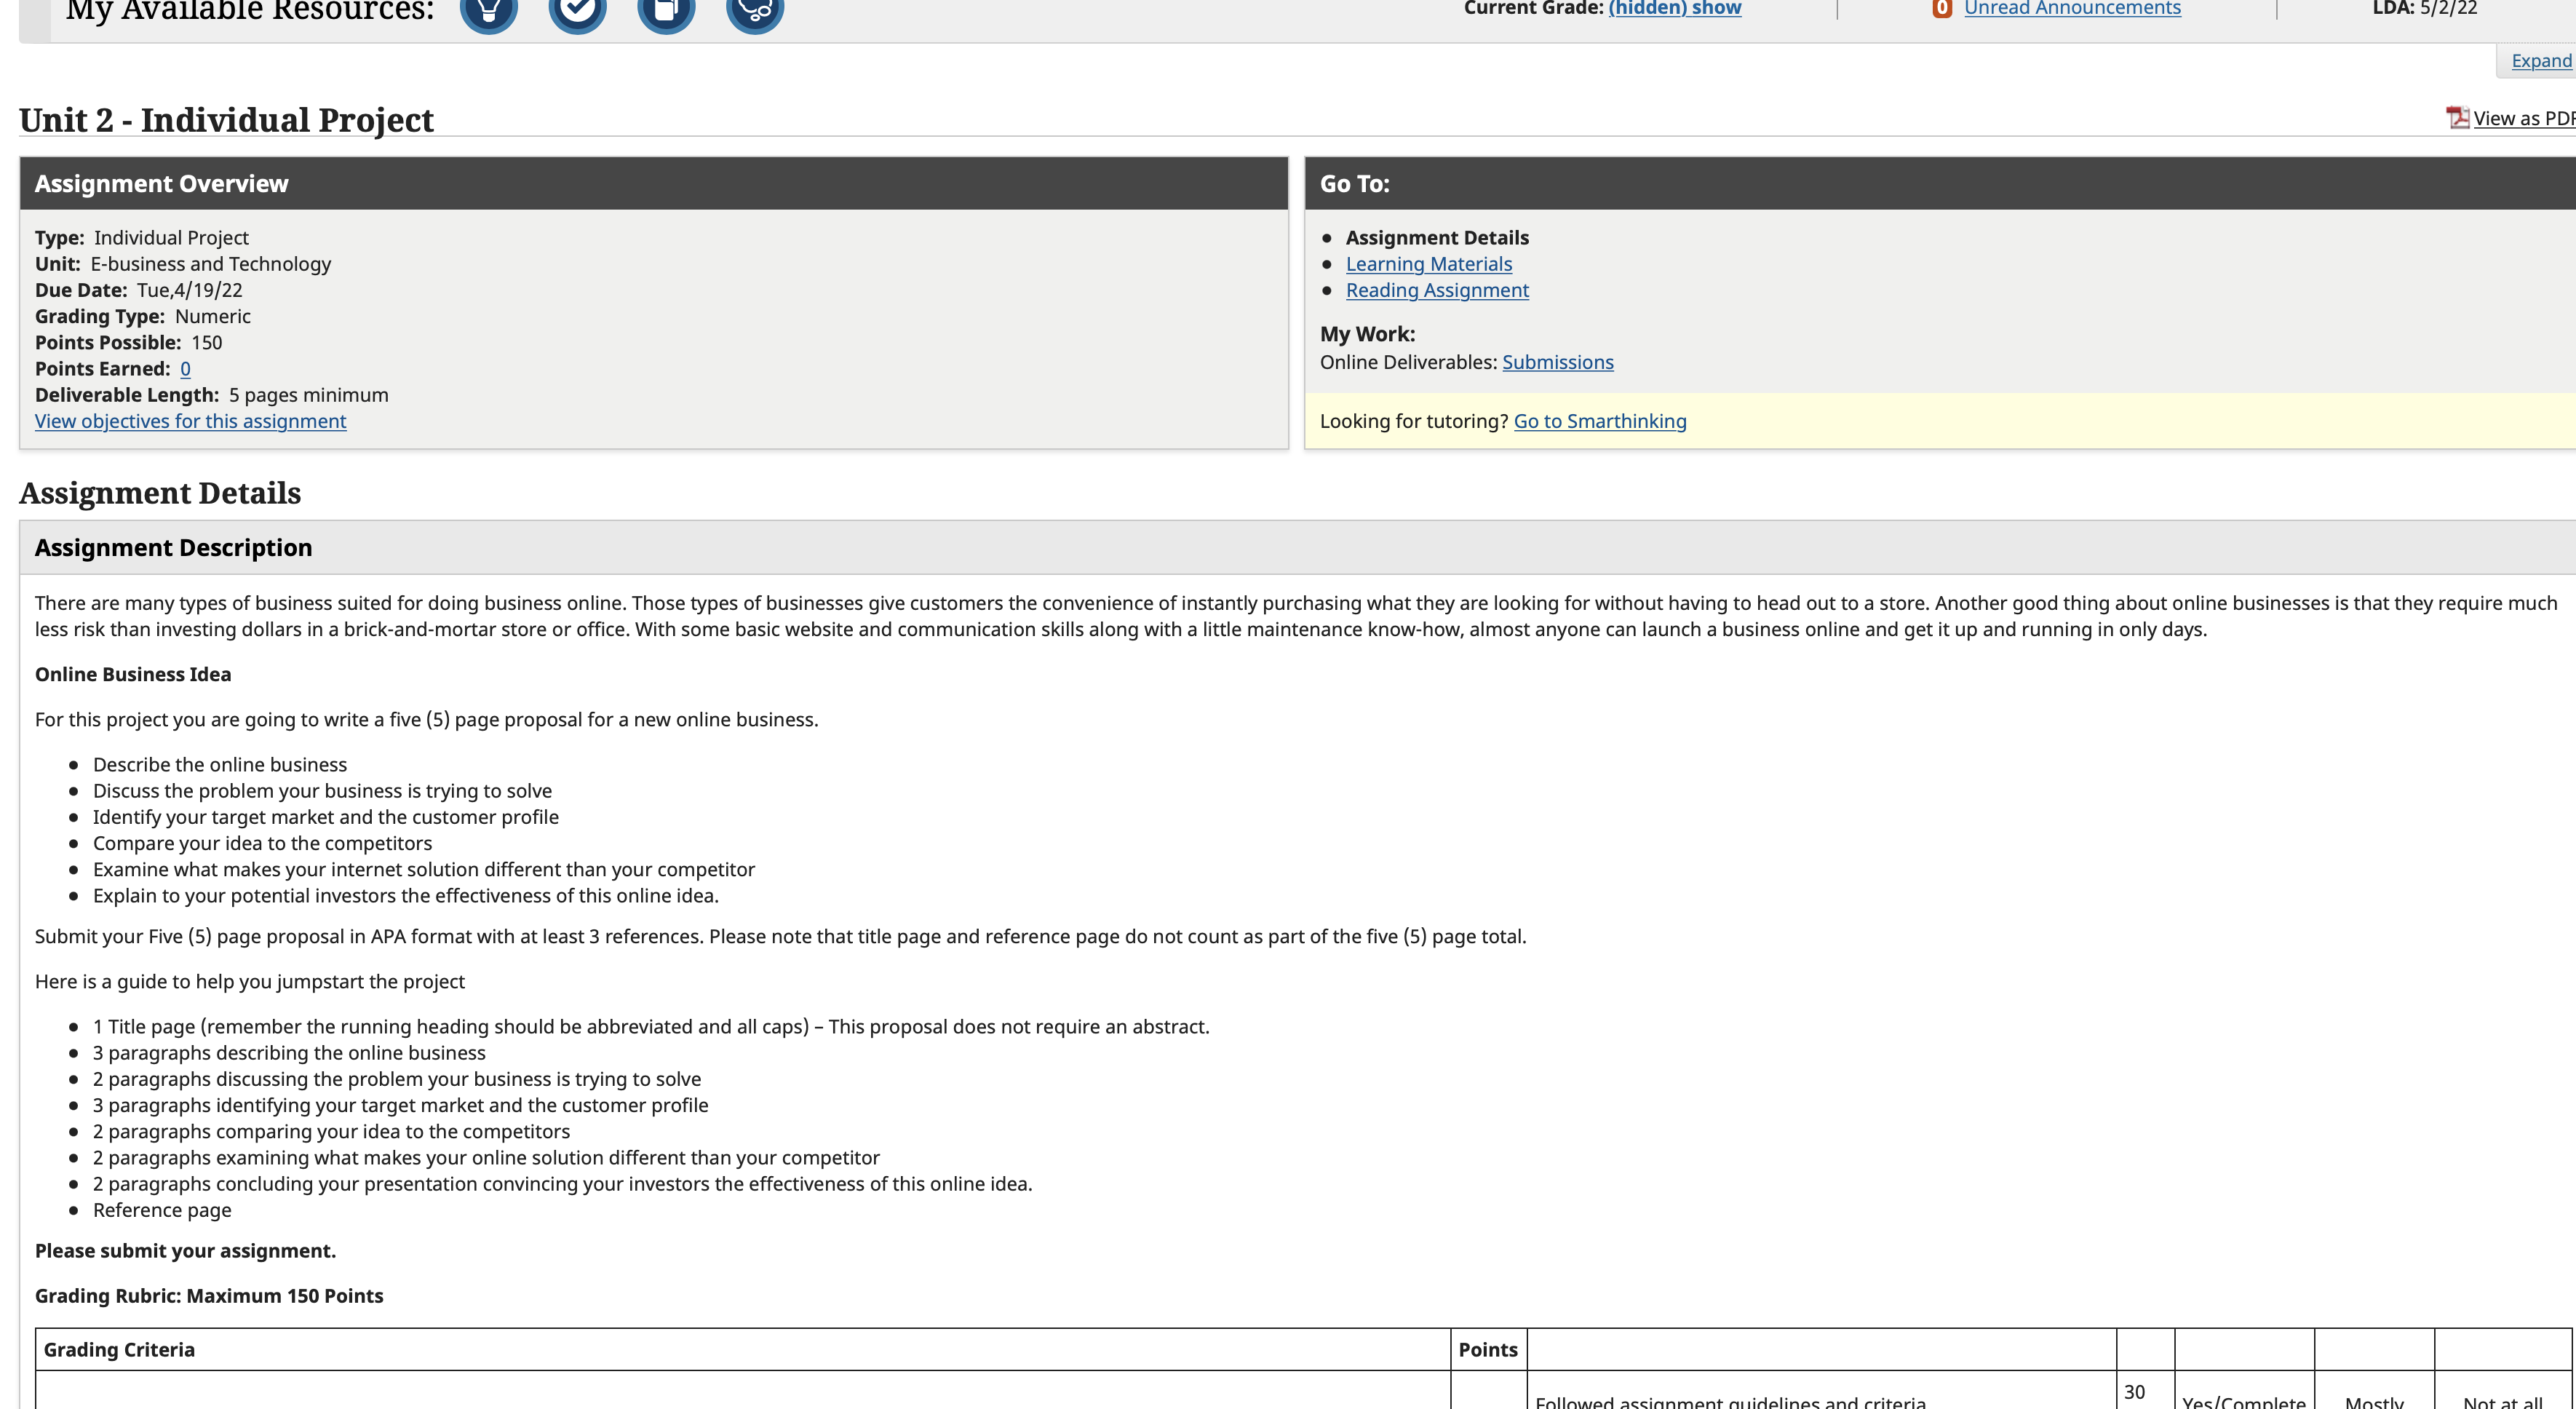Image resolution: width=2576 pixels, height=1409 pixels.
Task: Open Unread Announcements link
Action: click(x=2072, y=8)
